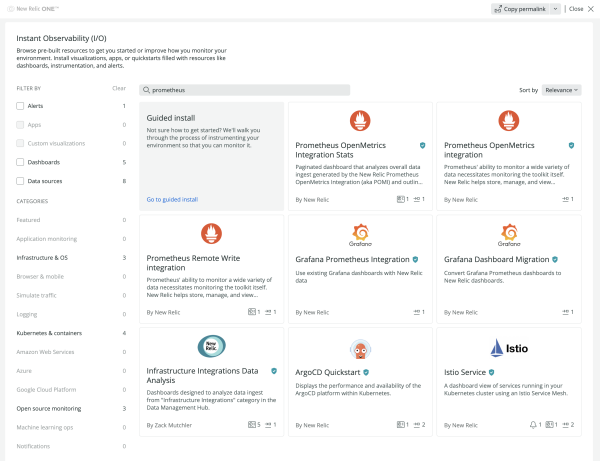Open Prometheus OpenMetrics Integration Stats title

(341, 150)
